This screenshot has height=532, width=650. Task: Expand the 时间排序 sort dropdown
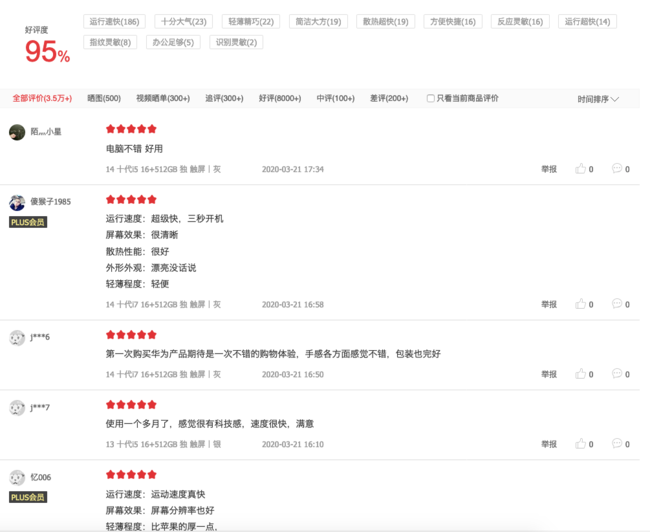598,99
